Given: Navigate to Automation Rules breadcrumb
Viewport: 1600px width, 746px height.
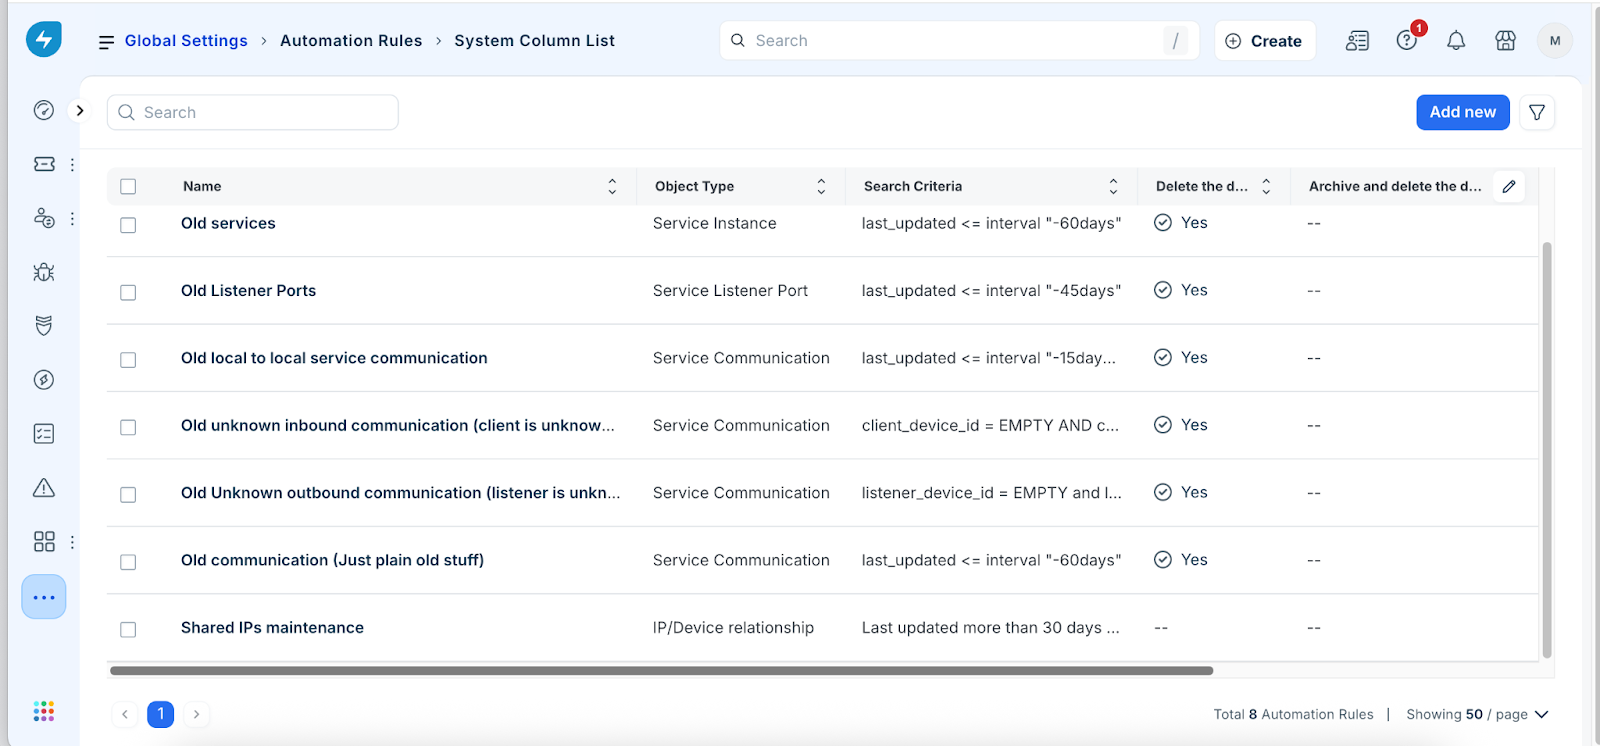Looking at the screenshot, I should point(351,41).
